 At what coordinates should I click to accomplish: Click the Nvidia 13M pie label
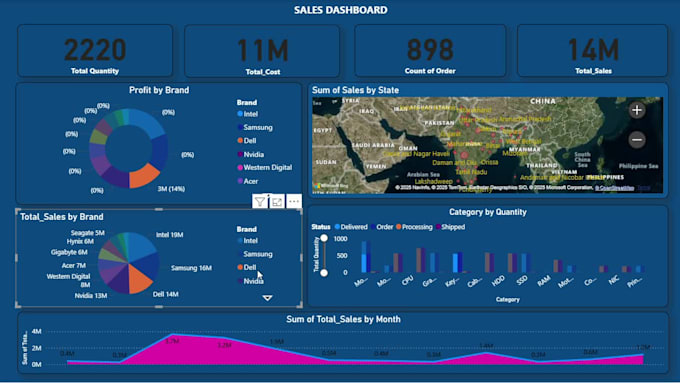(x=91, y=295)
